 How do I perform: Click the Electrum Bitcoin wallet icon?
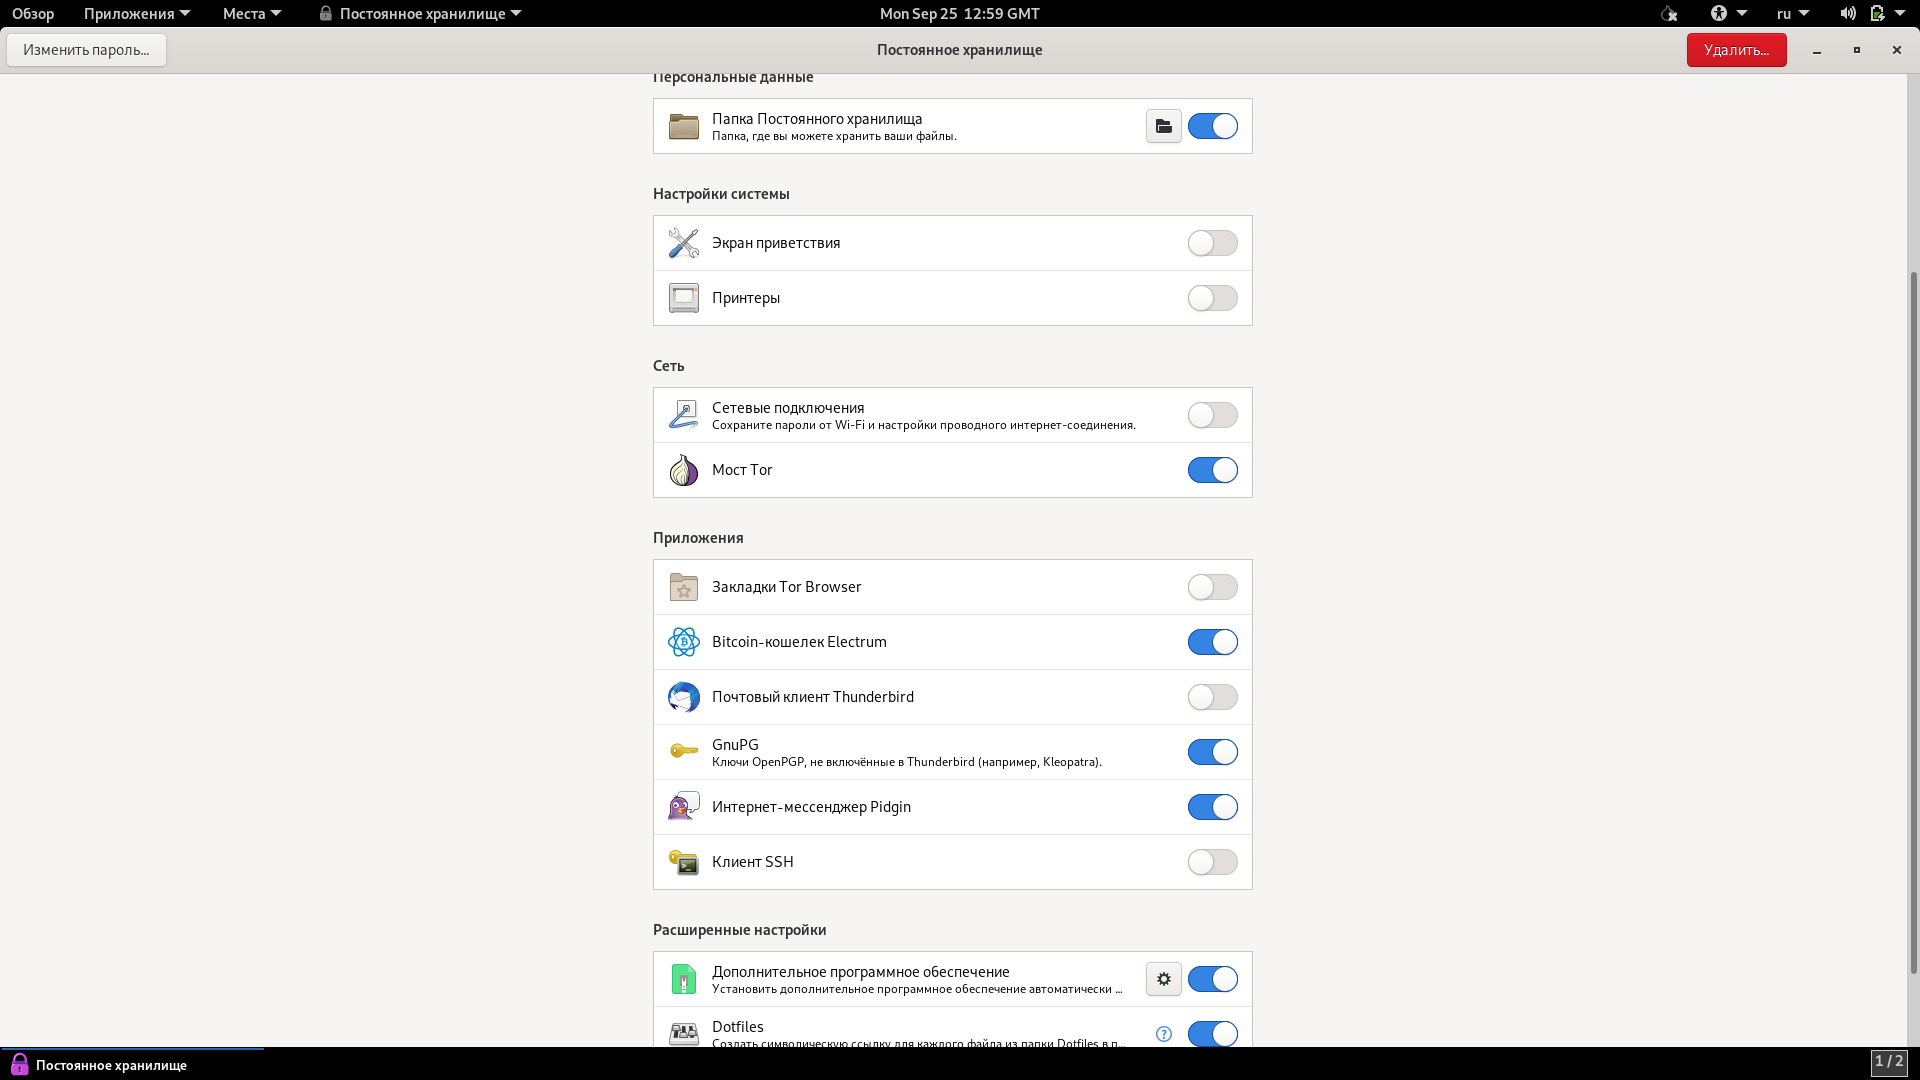(684, 642)
